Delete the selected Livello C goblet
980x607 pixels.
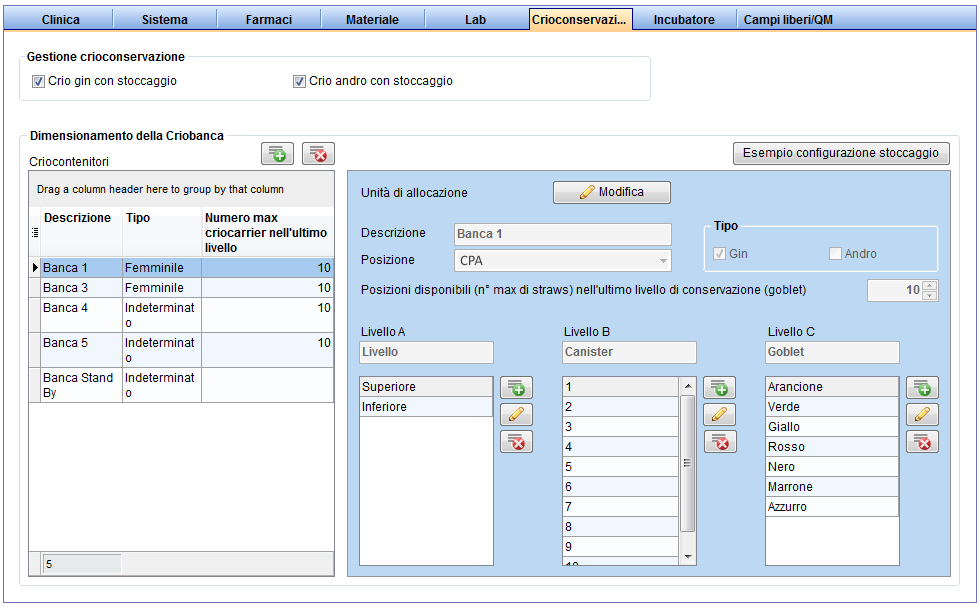pyautogui.click(x=922, y=442)
